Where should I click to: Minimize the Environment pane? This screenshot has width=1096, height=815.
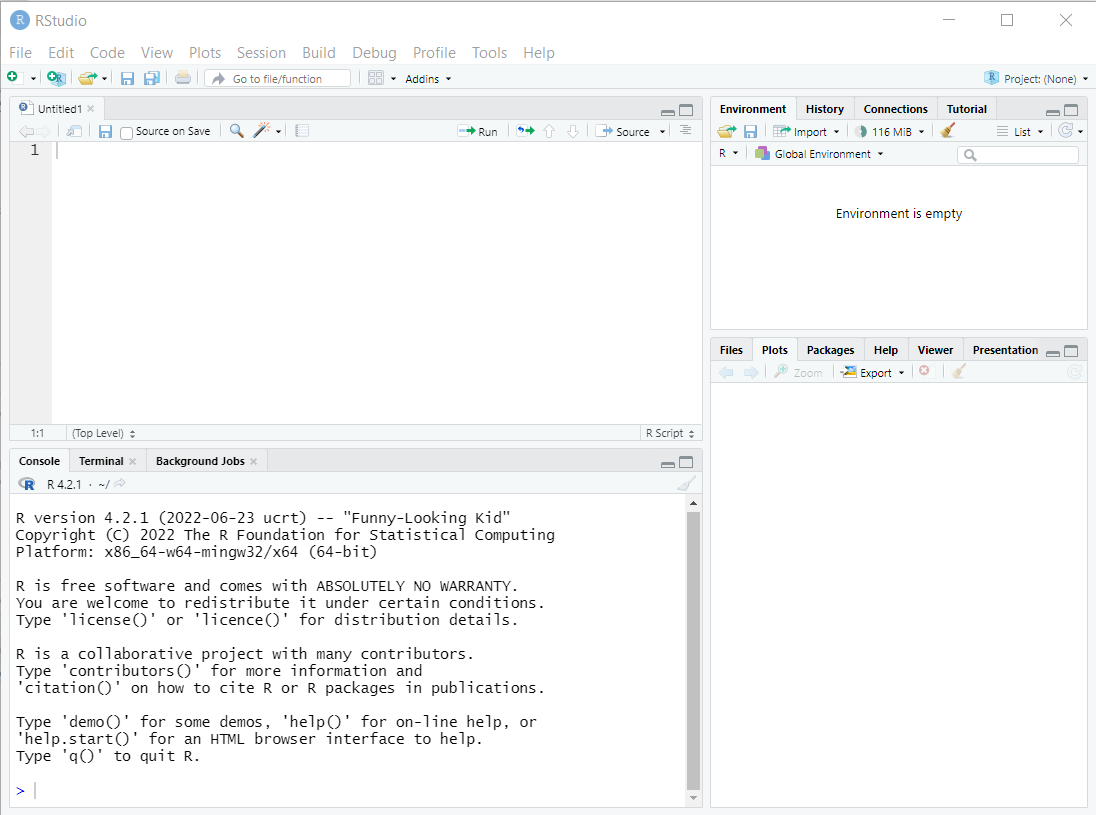[1053, 111]
